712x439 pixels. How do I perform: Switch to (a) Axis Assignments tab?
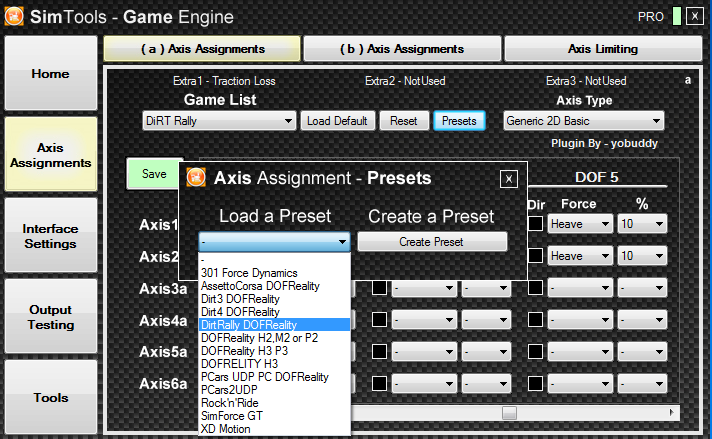[x=202, y=49]
